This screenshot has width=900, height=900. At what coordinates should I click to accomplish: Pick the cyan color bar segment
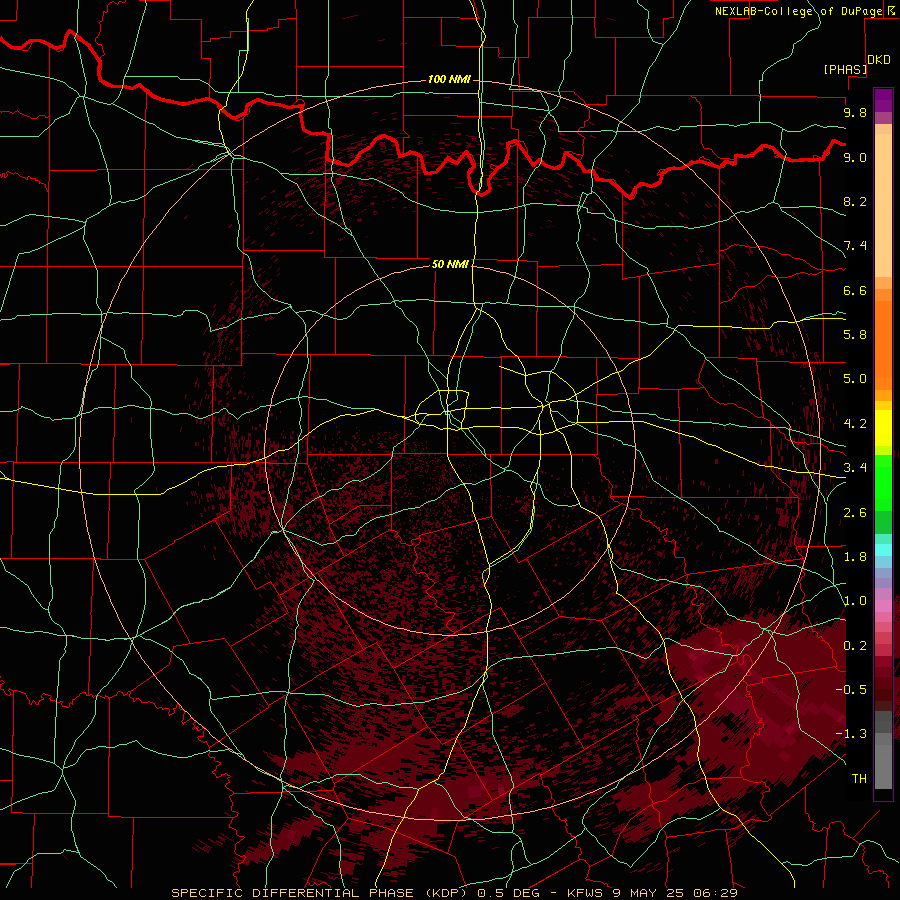pyautogui.click(x=883, y=550)
